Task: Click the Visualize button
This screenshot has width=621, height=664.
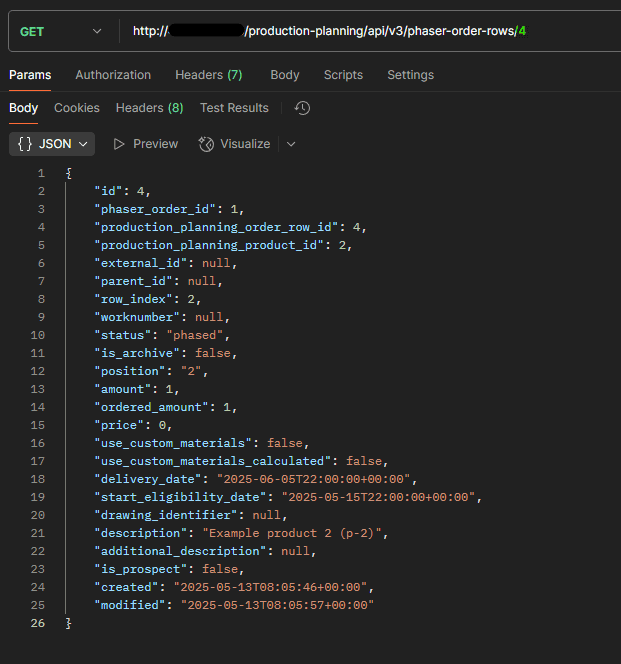Action: point(234,144)
